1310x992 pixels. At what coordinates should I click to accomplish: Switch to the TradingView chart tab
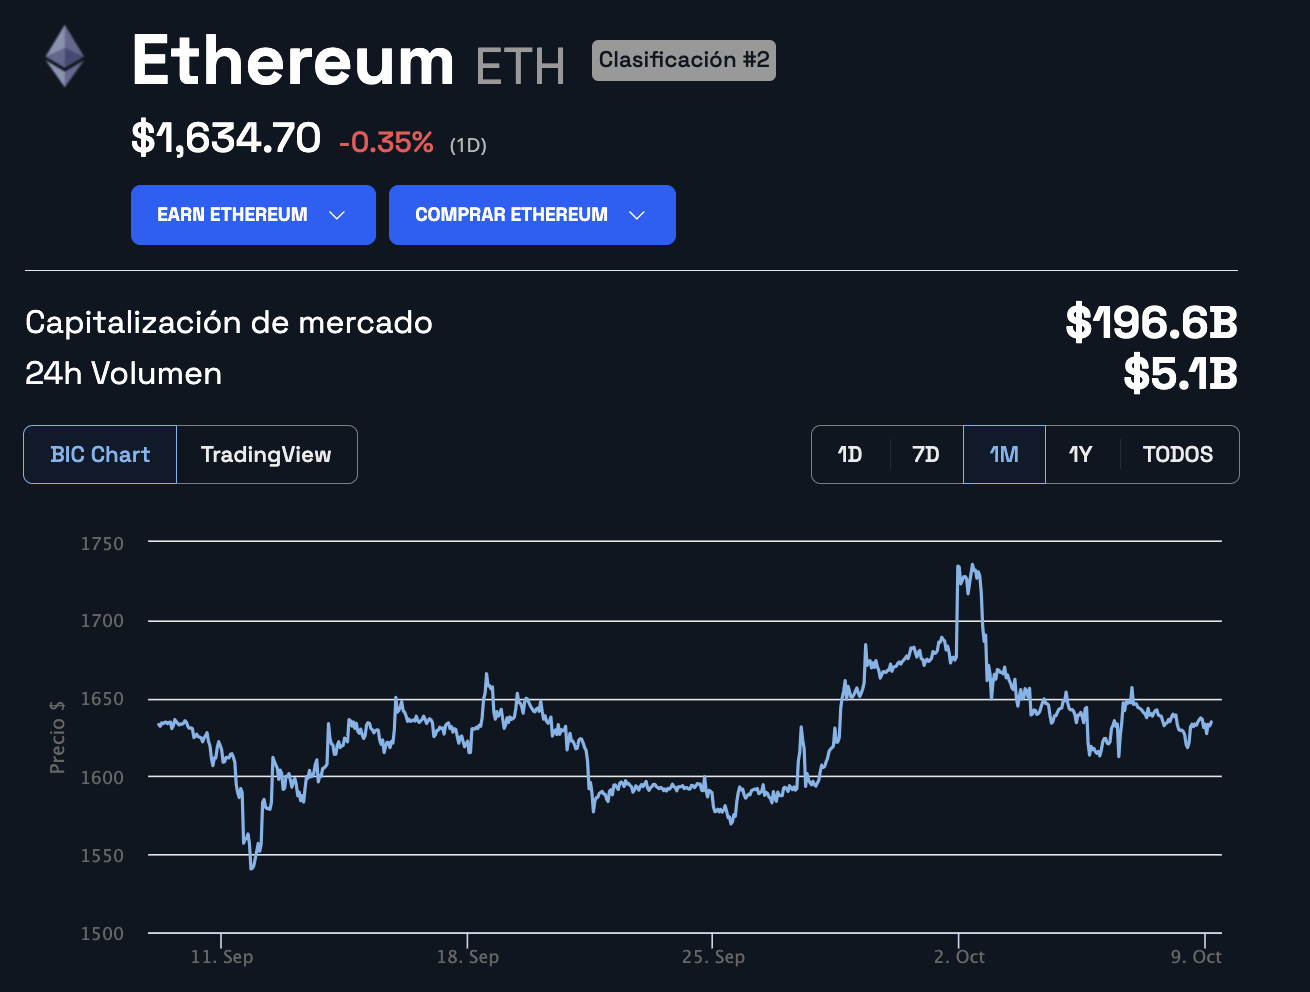click(267, 454)
